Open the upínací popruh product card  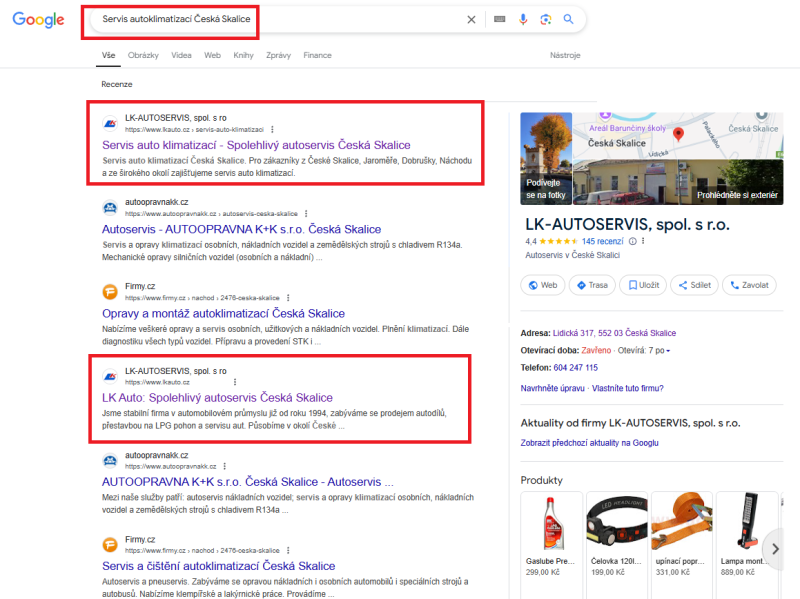(x=682, y=545)
